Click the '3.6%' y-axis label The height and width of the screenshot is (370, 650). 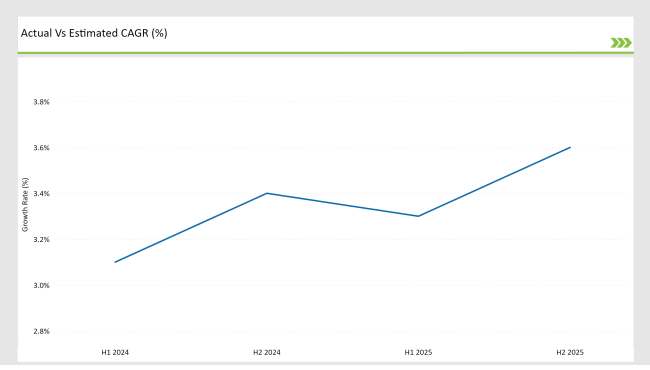click(x=41, y=148)
